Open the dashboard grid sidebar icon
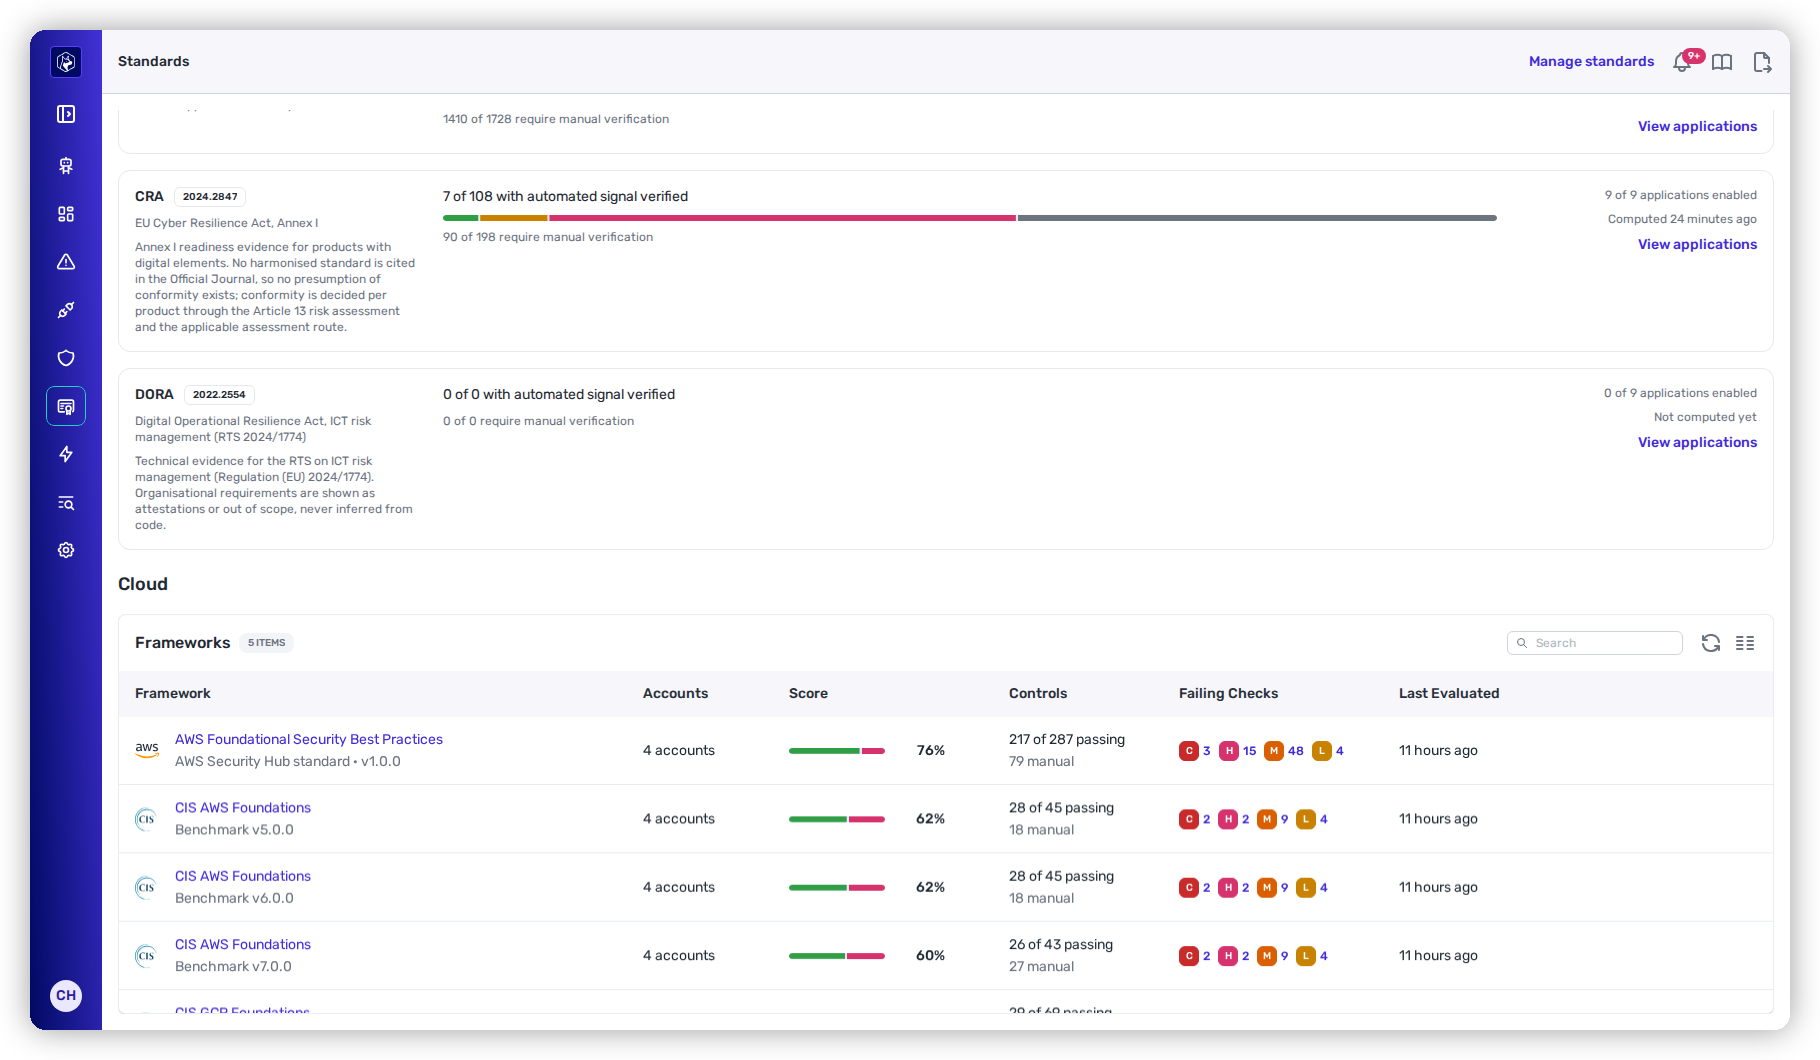The height and width of the screenshot is (1060, 1820). pos(66,214)
